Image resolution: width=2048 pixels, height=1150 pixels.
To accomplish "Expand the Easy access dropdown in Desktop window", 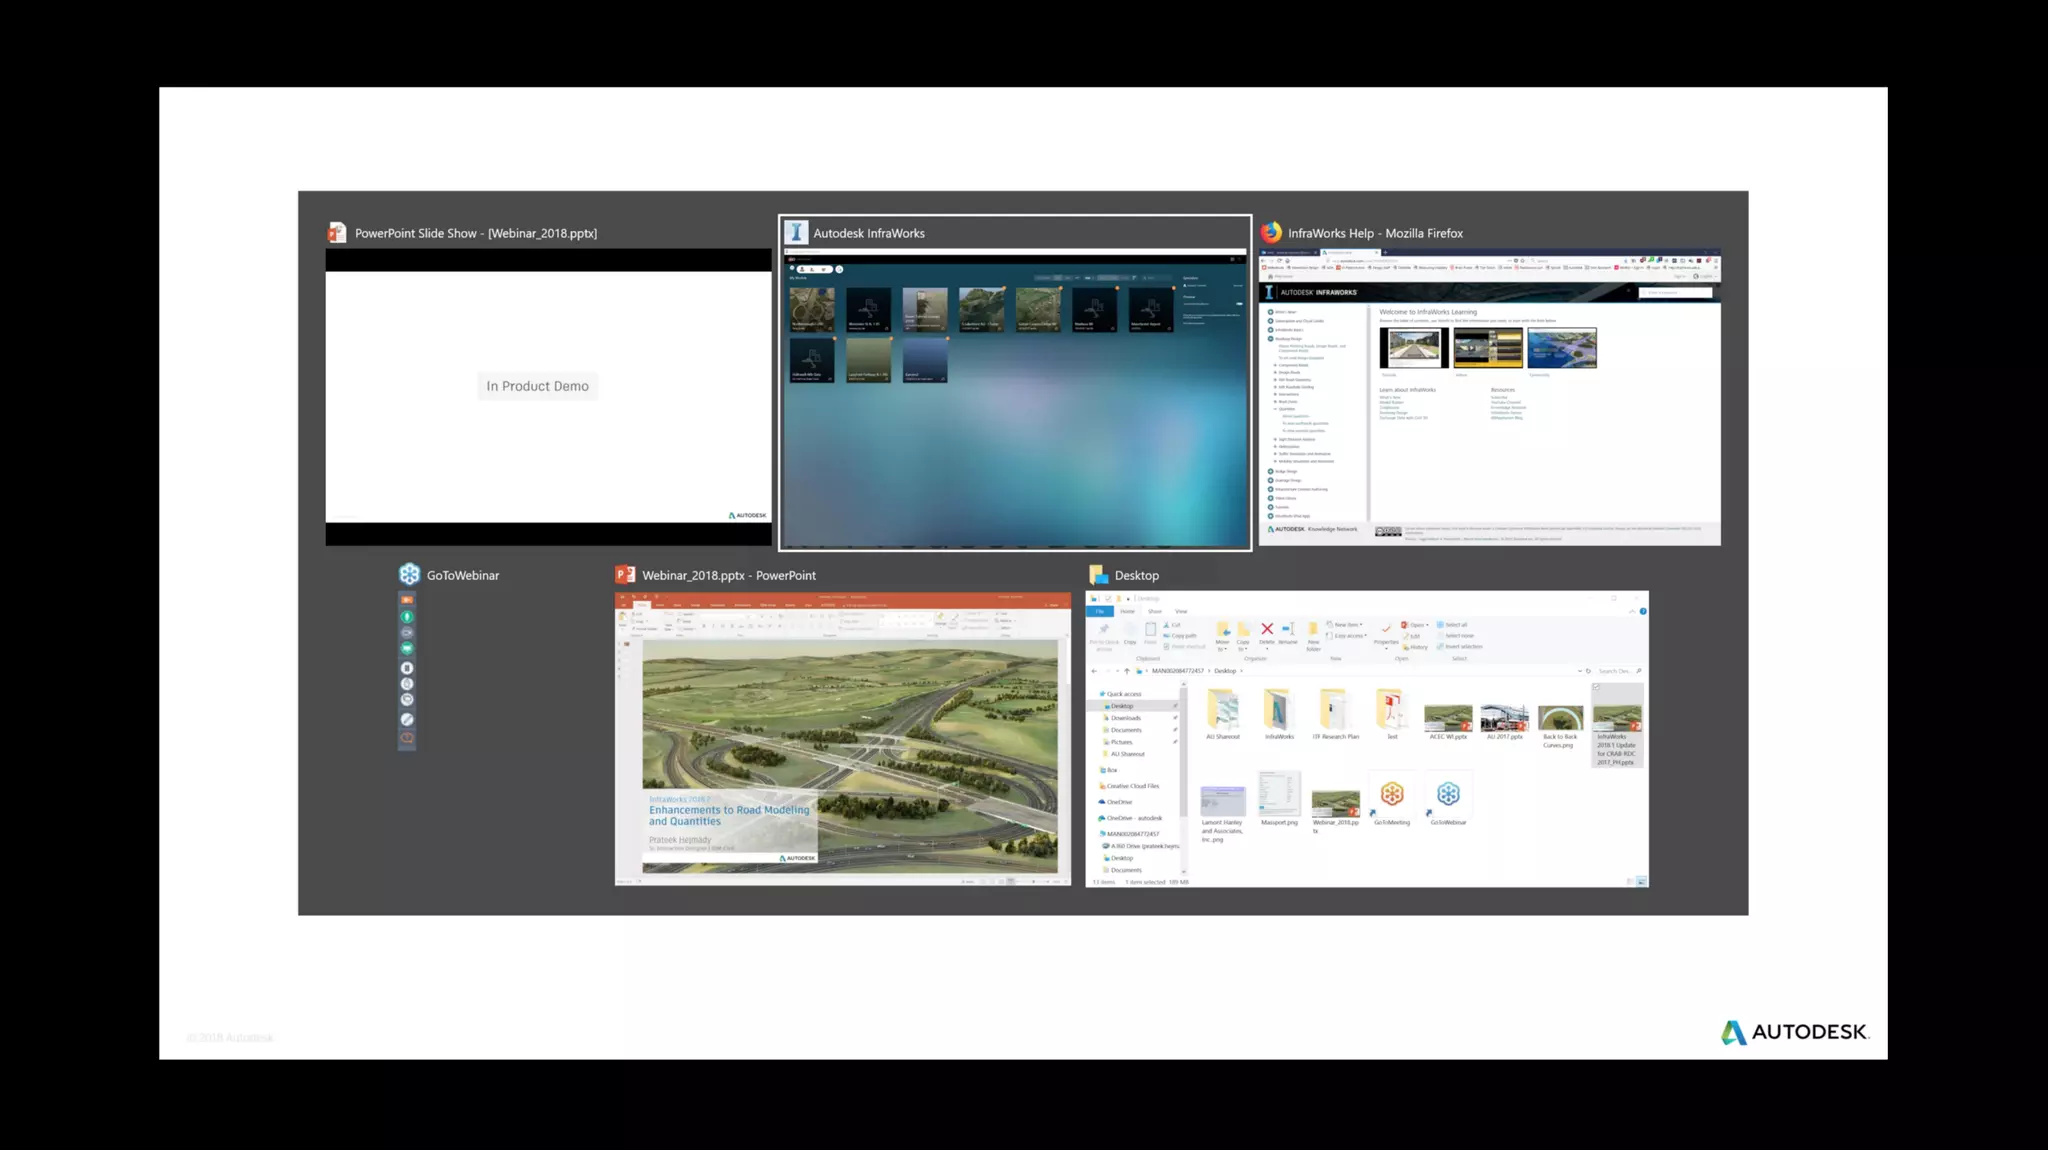I will (1347, 636).
